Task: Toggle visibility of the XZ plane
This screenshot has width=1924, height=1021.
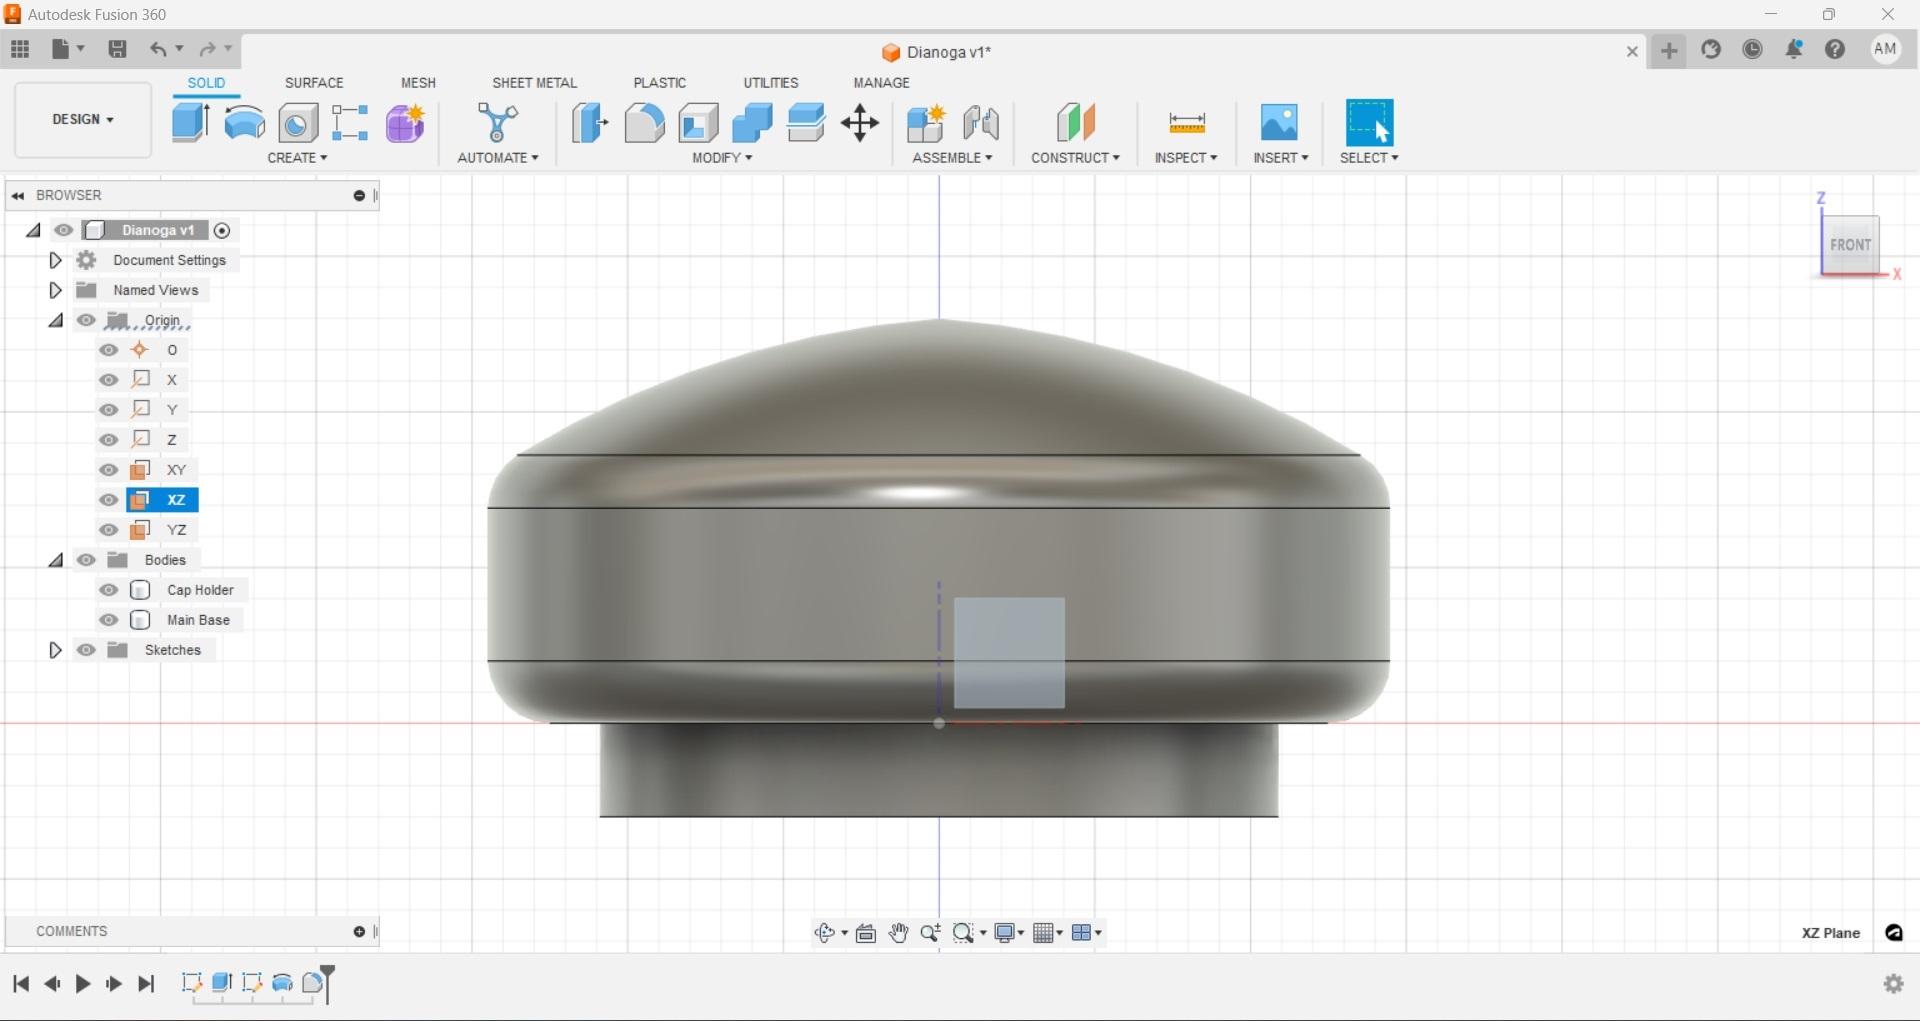Action: click(109, 500)
